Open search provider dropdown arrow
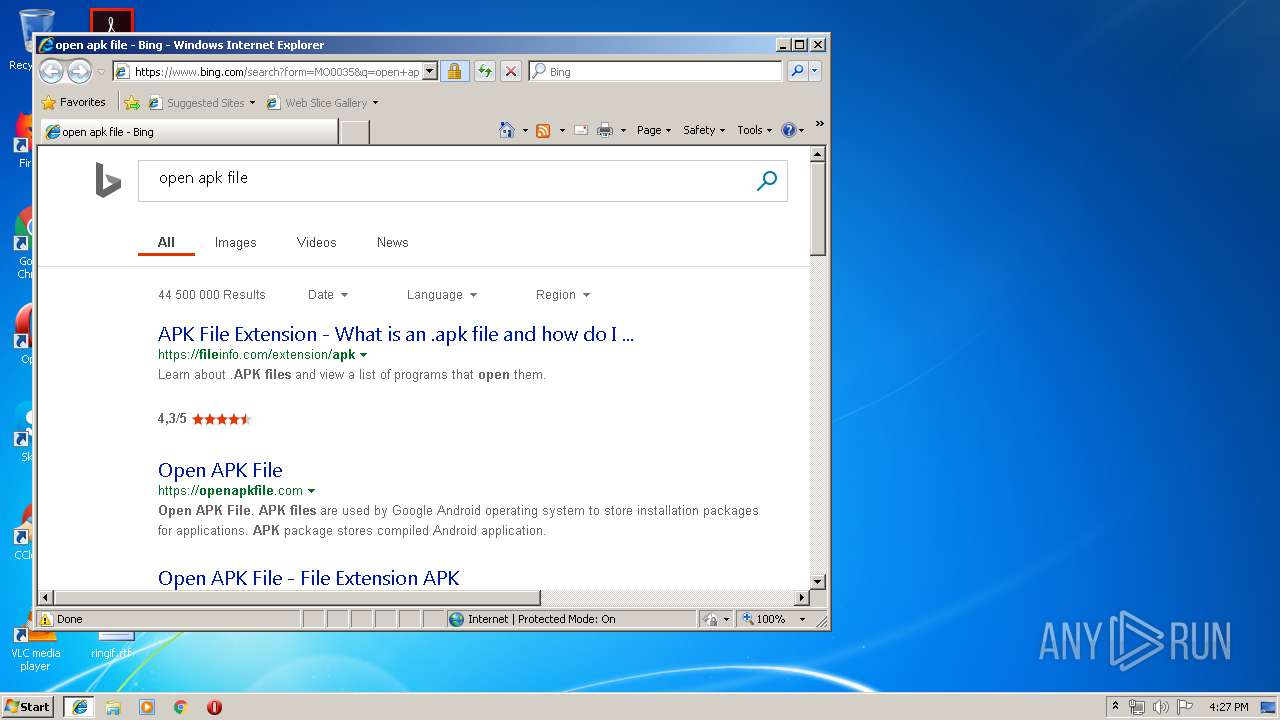This screenshot has width=1280, height=720. tap(815, 71)
